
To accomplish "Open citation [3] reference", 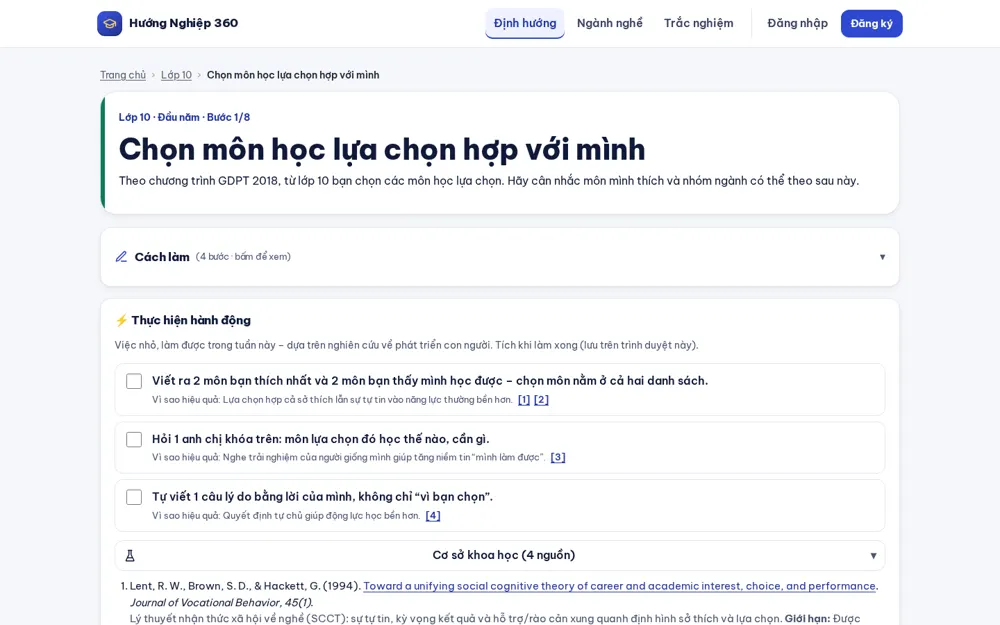I will (558, 457).
